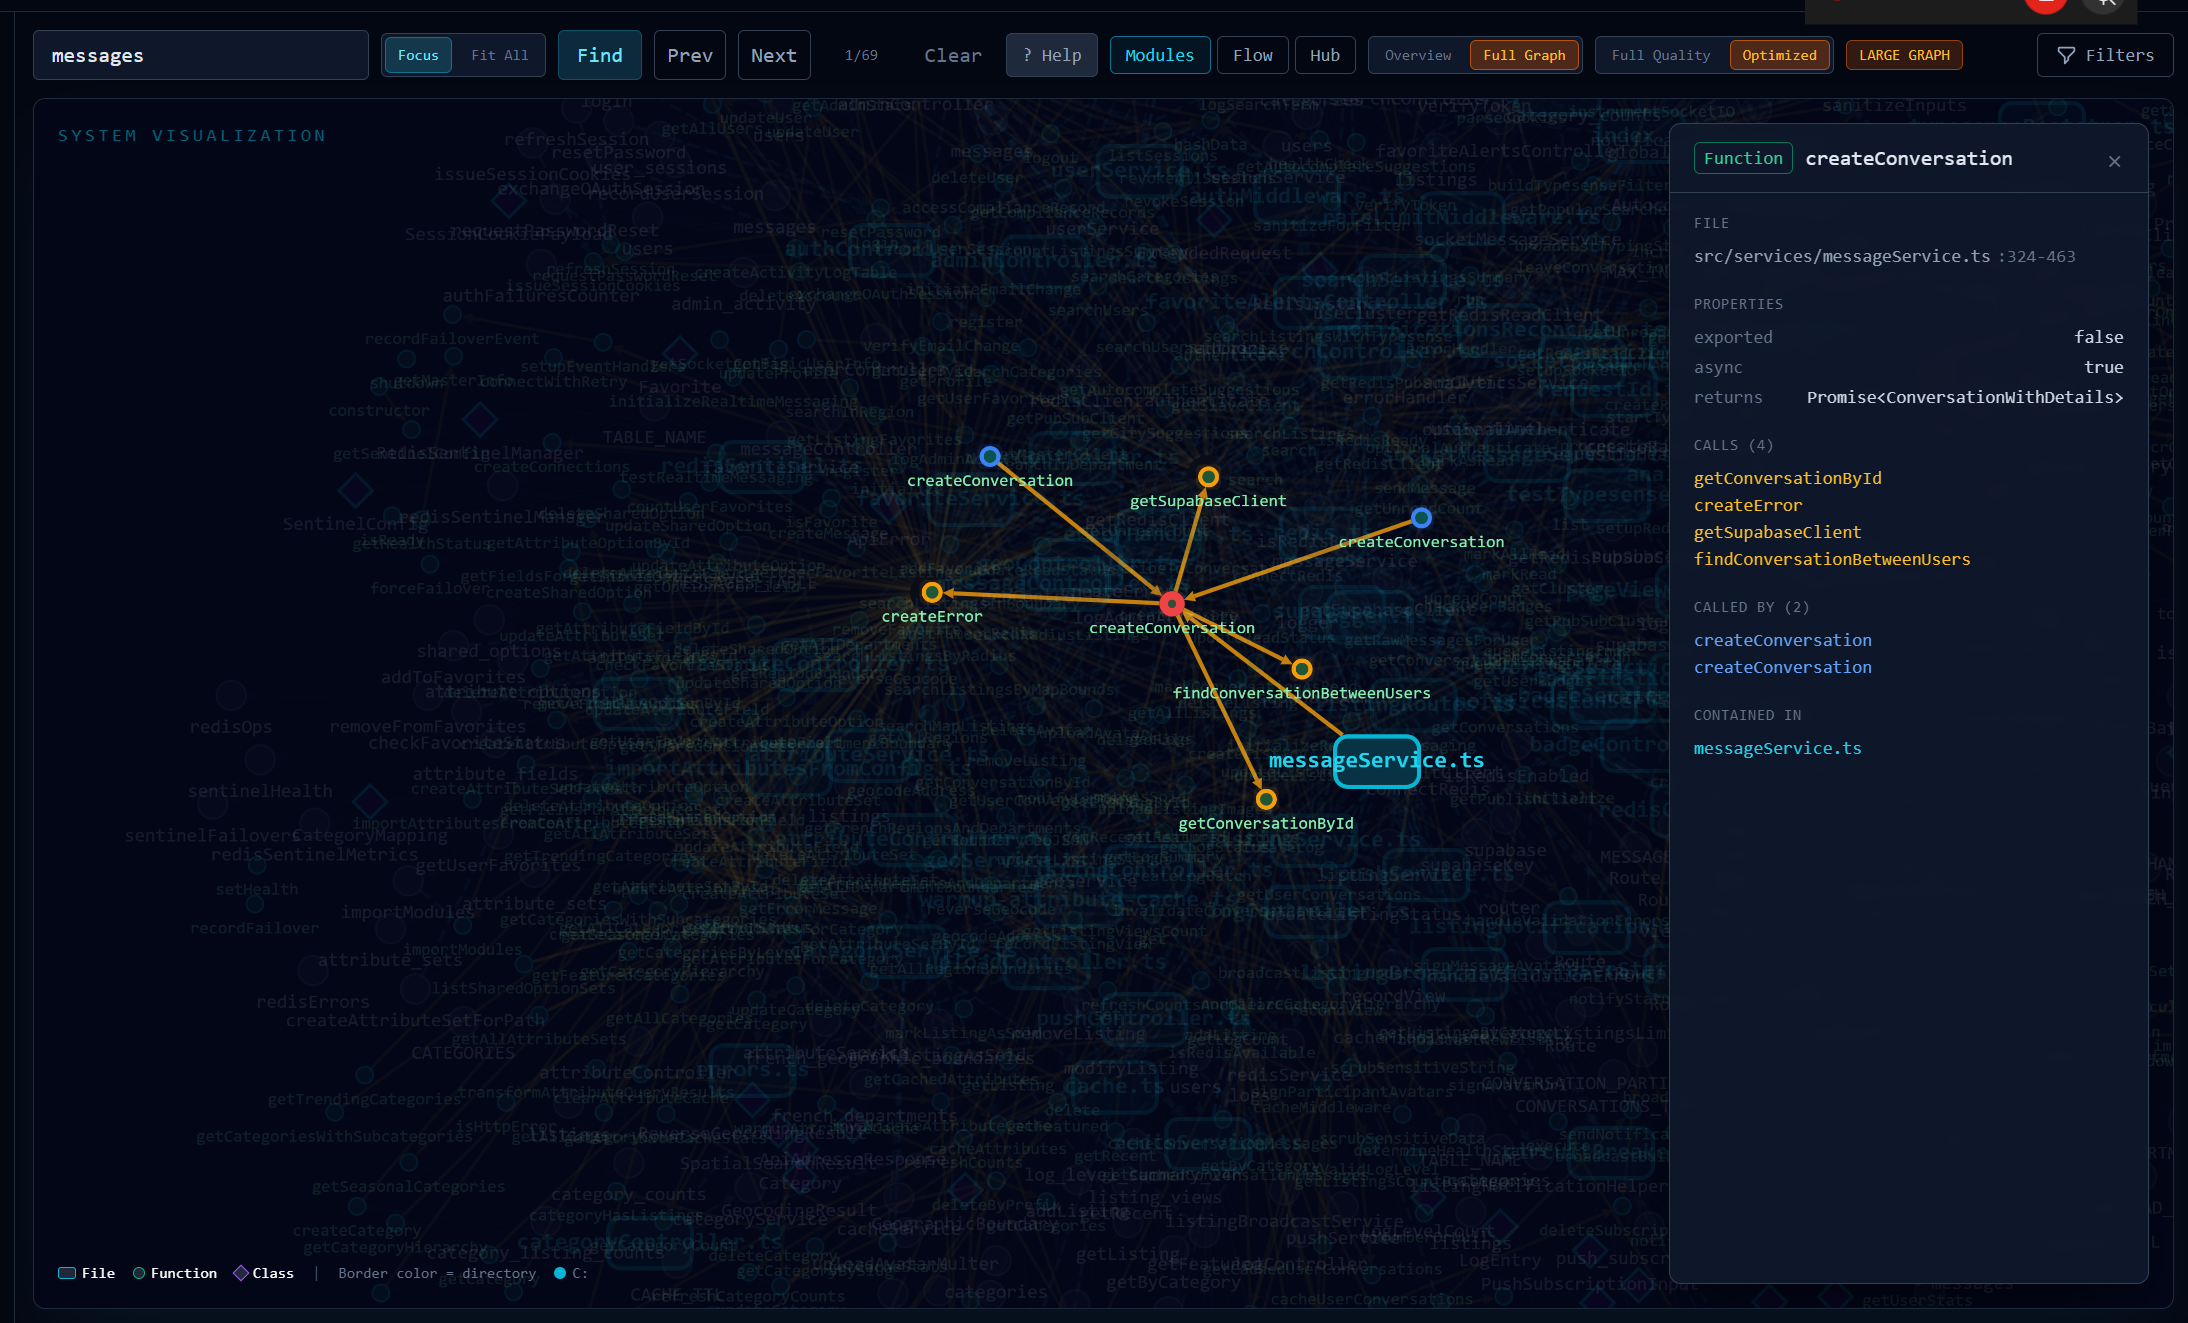Open Help via the question-mark button
2188x1323 pixels.
click(1051, 55)
